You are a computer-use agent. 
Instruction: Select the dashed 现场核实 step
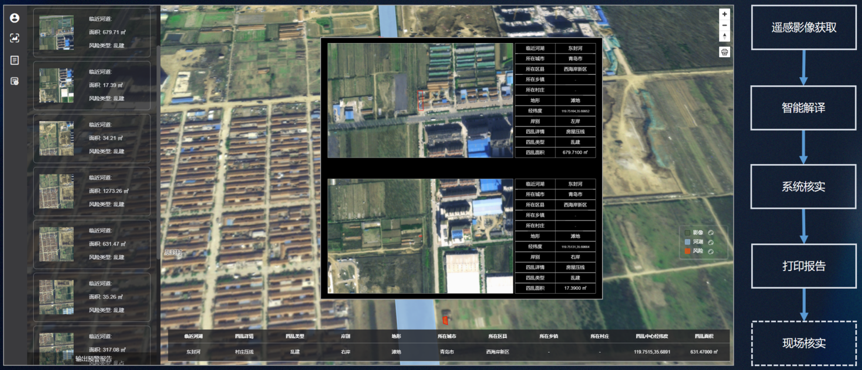pos(804,344)
